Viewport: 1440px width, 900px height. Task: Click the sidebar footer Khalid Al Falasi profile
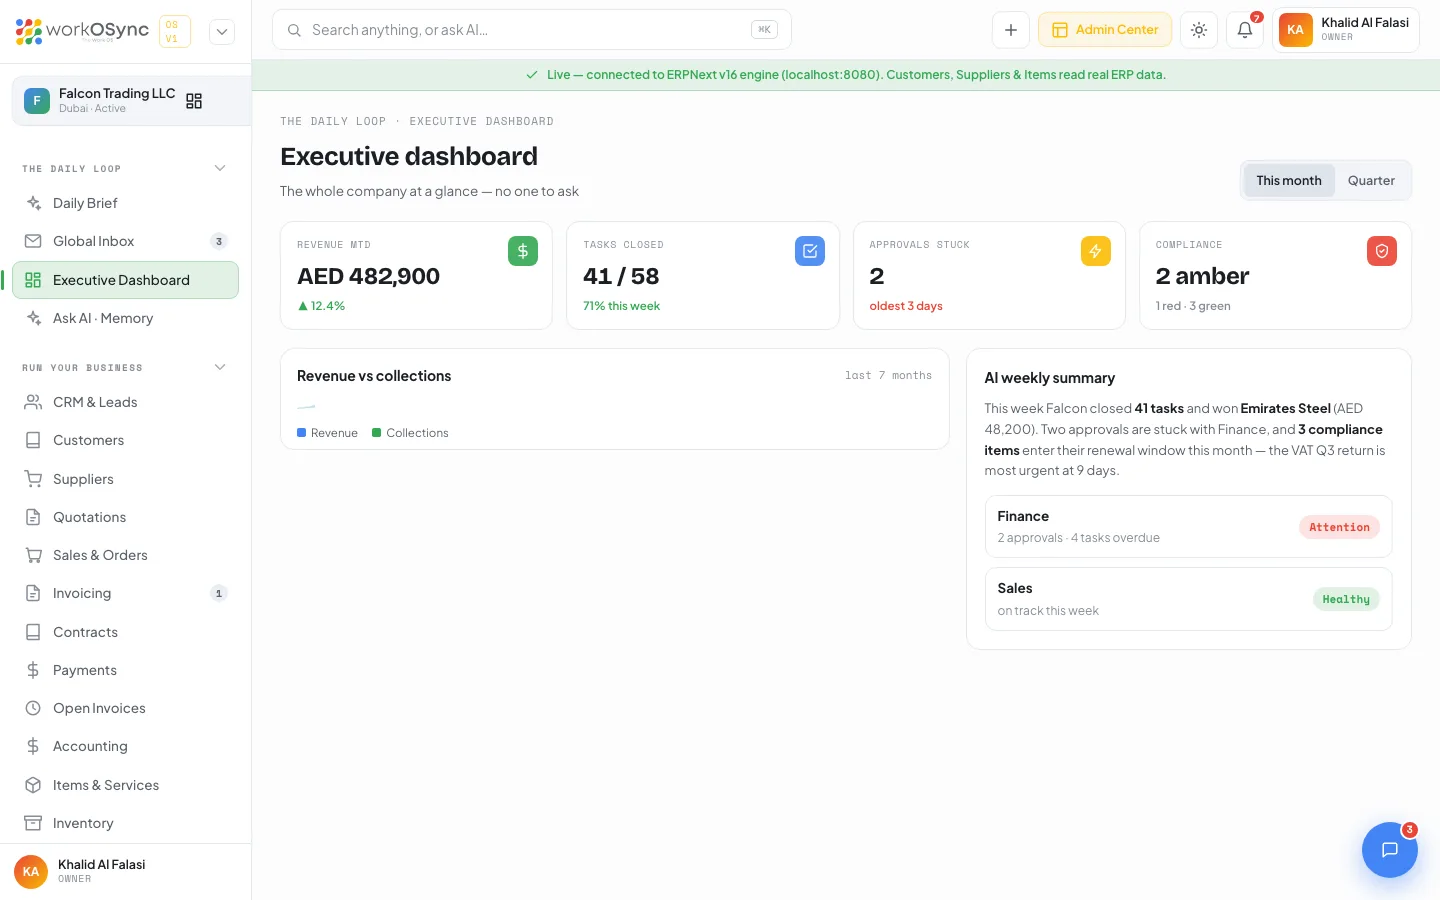click(125, 871)
